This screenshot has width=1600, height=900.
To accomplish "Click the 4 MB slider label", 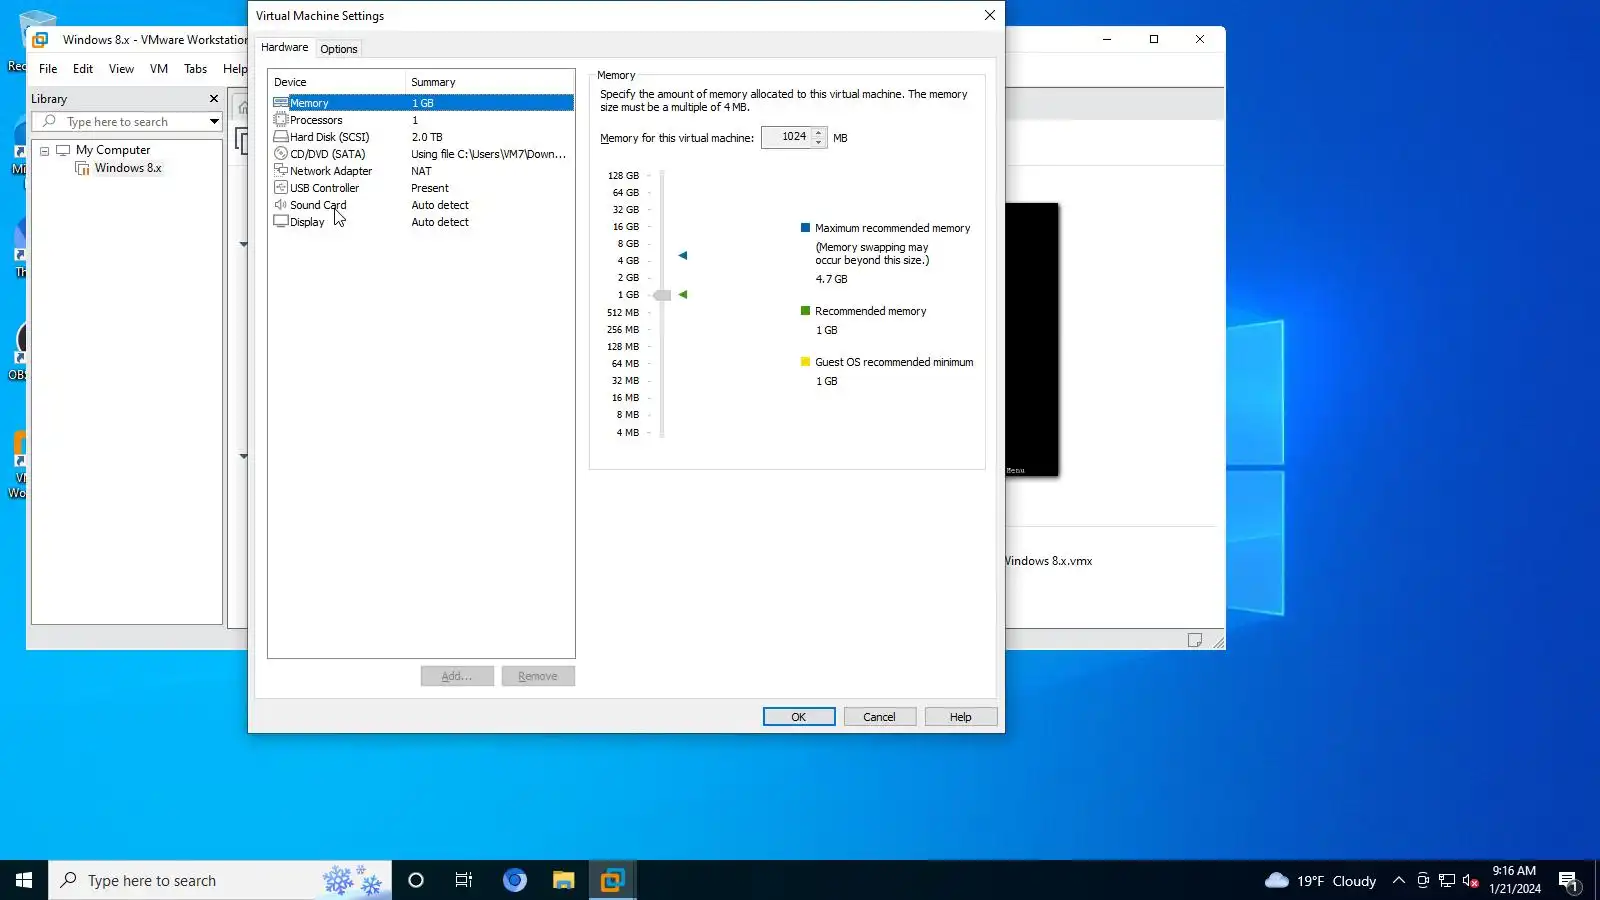I will 628,433.
